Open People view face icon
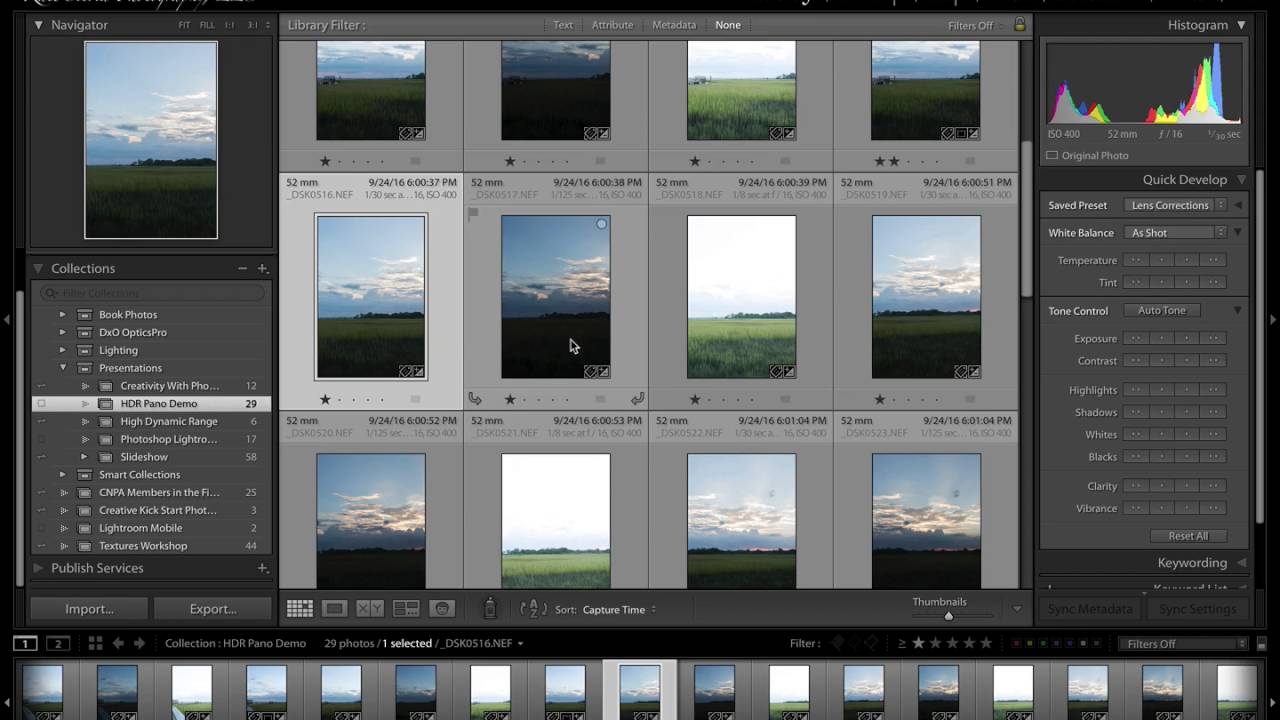Viewport: 1280px width, 720px height. 442,609
